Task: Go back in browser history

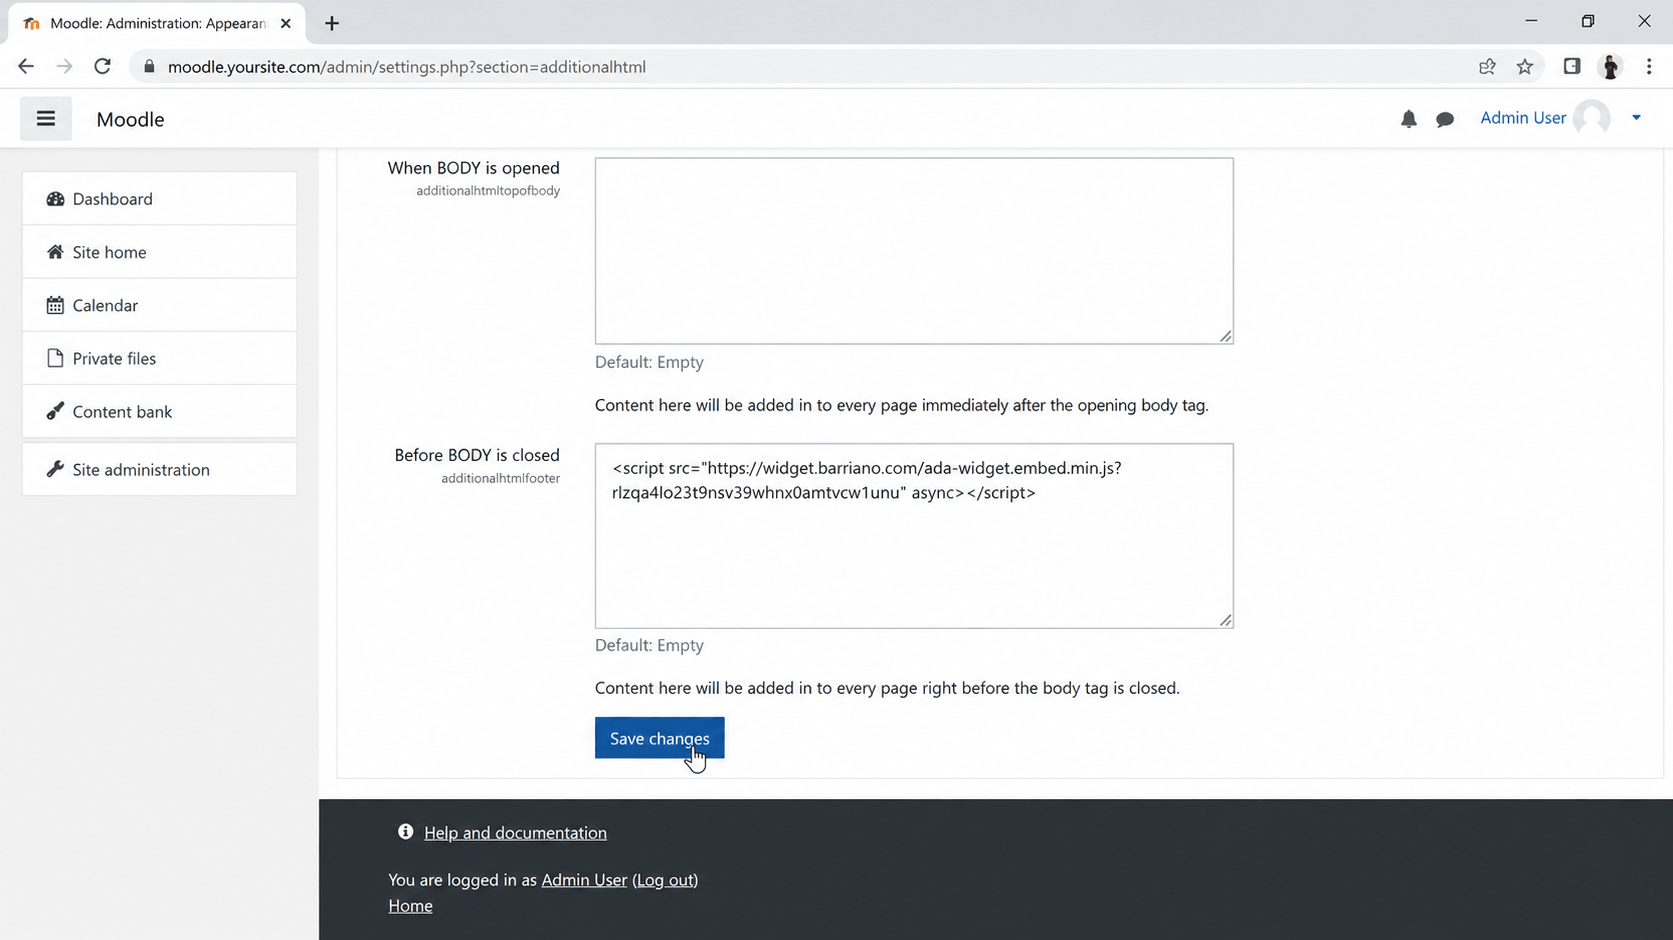Action: pos(26,67)
